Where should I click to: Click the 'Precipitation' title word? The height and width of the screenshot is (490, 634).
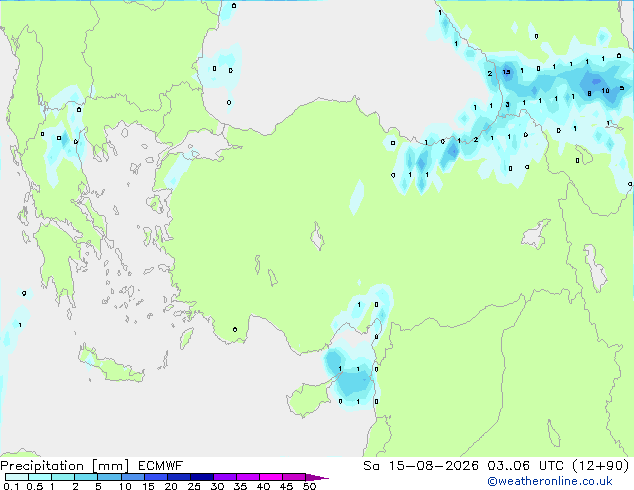click(42, 466)
